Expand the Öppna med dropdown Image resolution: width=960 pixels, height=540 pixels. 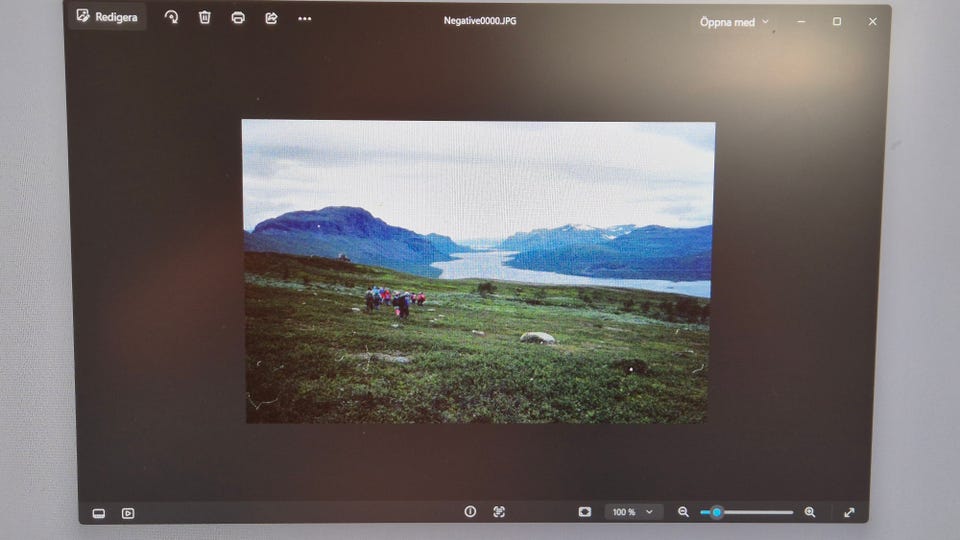tap(733, 22)
